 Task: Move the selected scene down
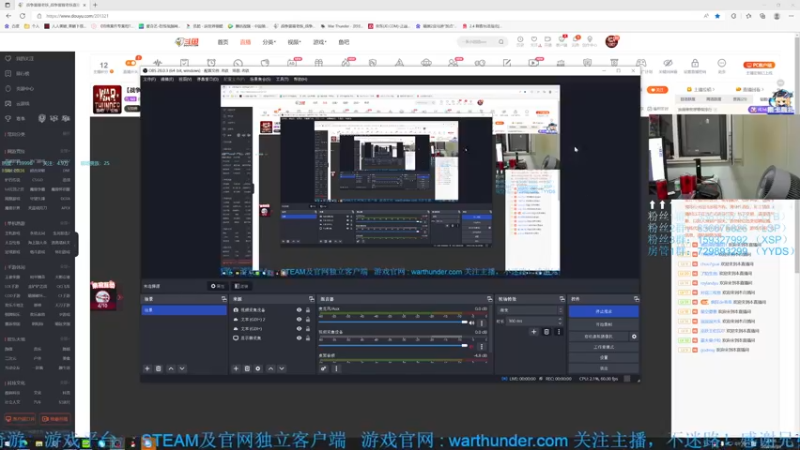[182, 368]
